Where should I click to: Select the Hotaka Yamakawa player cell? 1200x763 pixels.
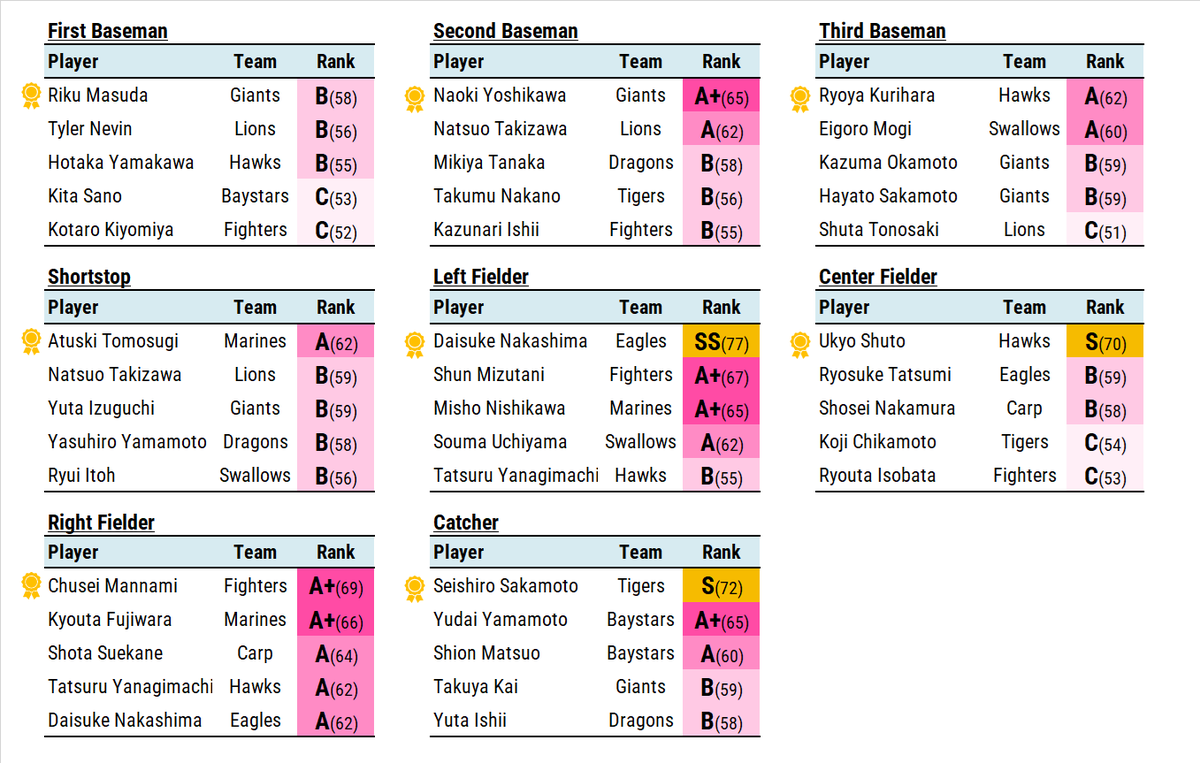[121, 162]
